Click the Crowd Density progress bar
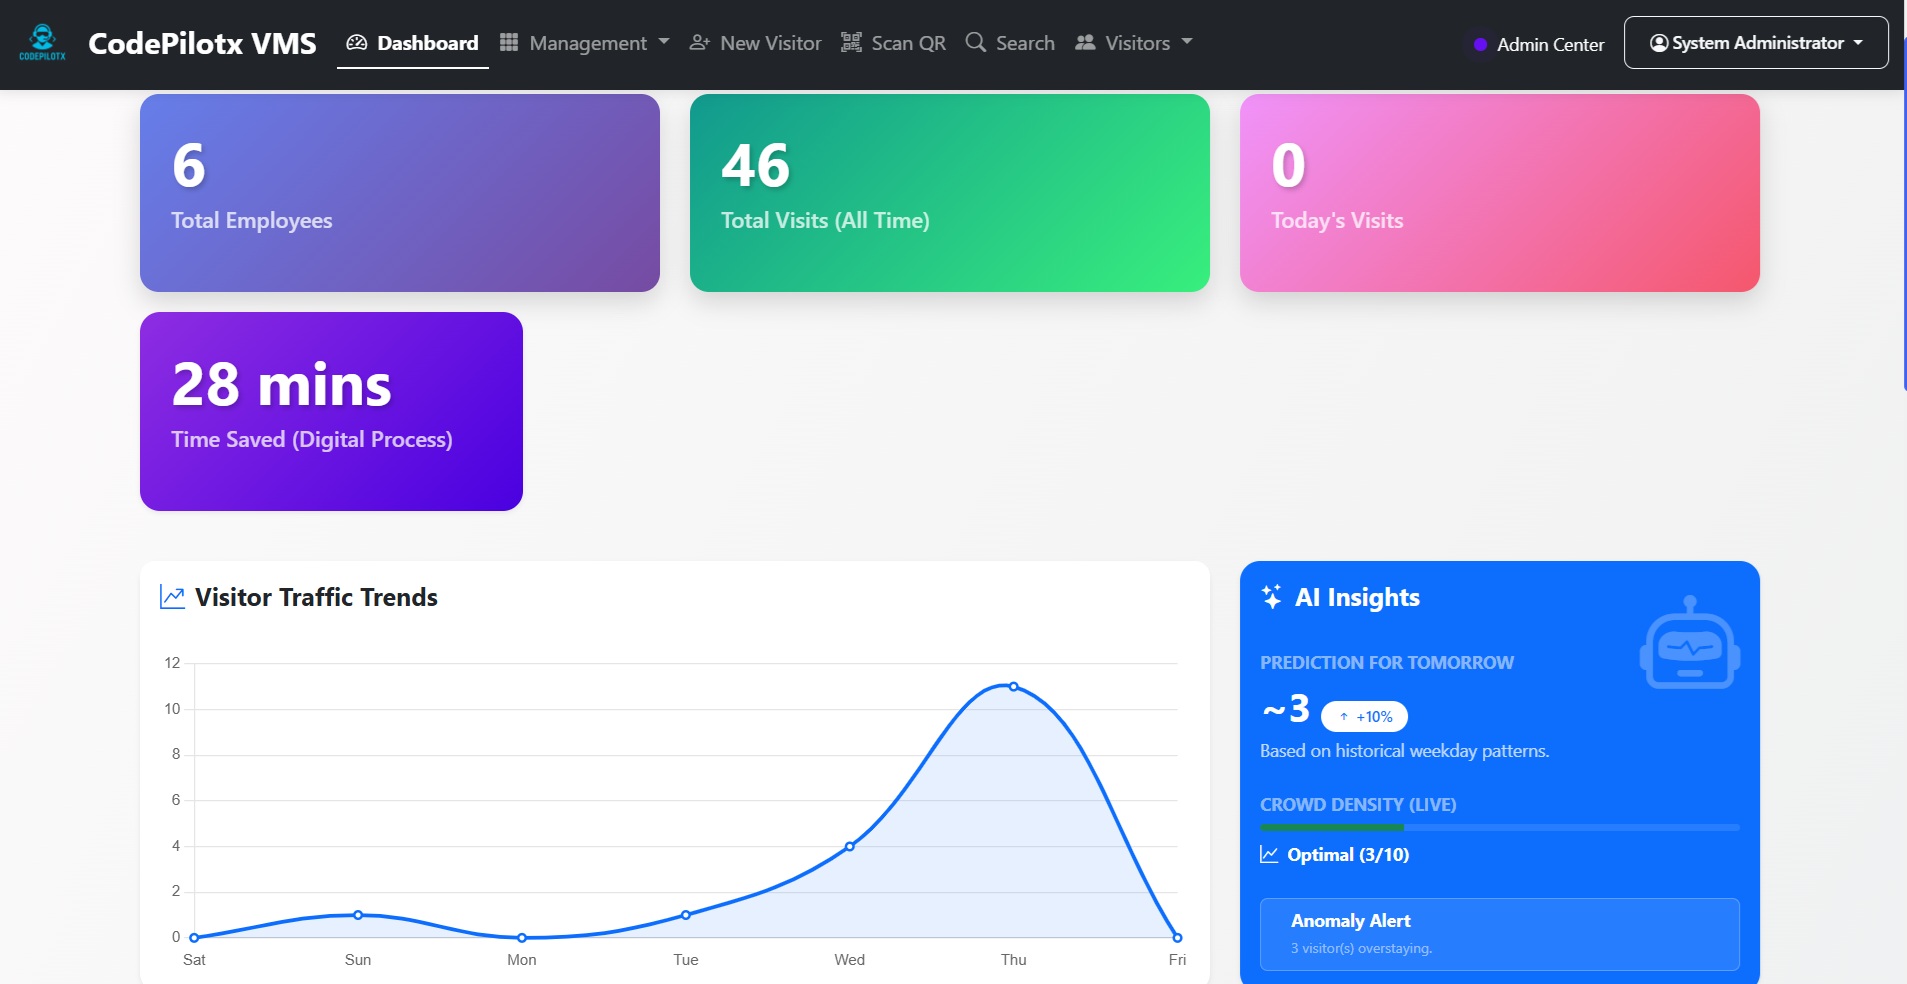1907x984 pixels. [1498, 827]
